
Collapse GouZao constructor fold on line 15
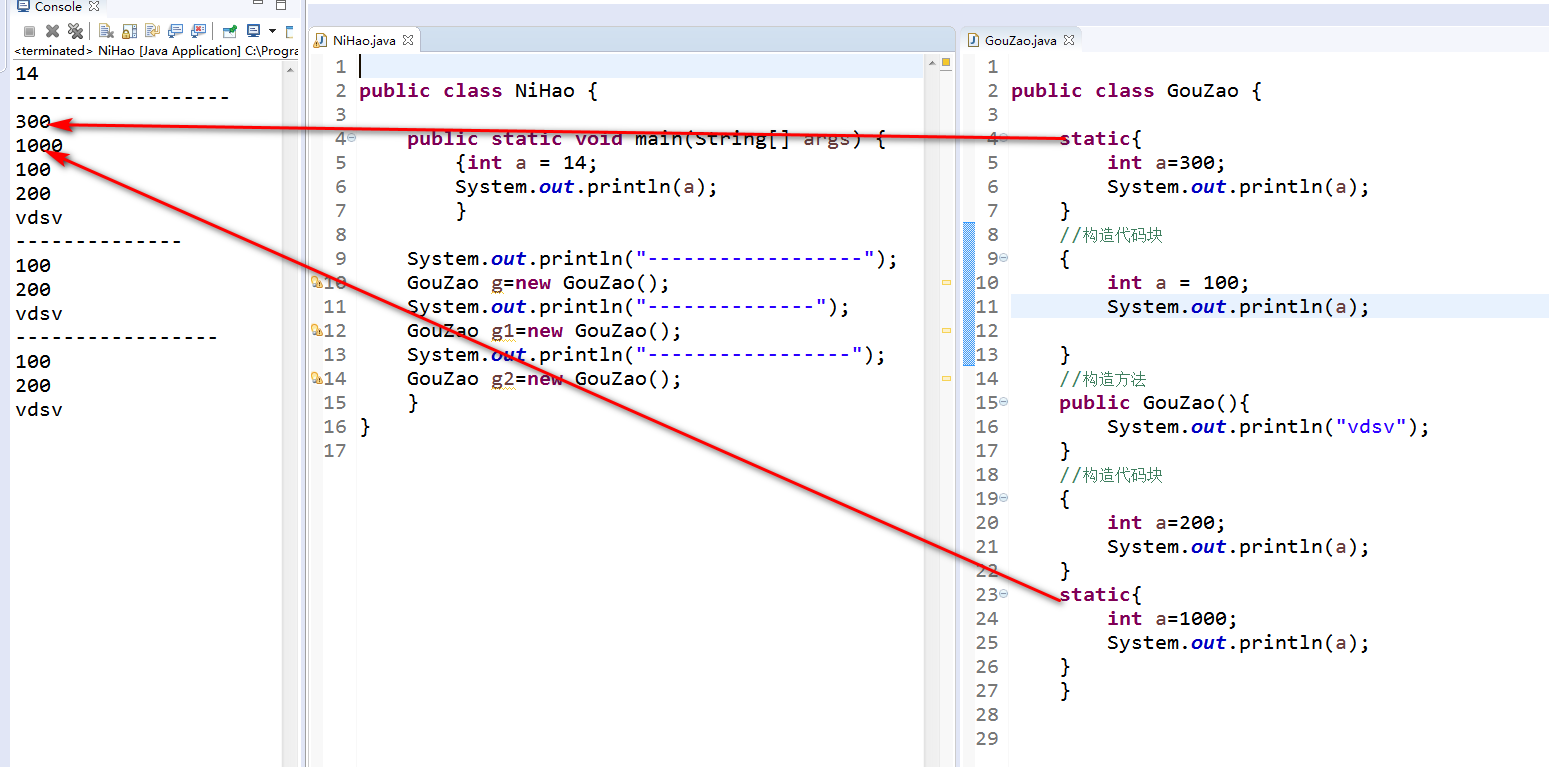click(x=1003, y=402)
